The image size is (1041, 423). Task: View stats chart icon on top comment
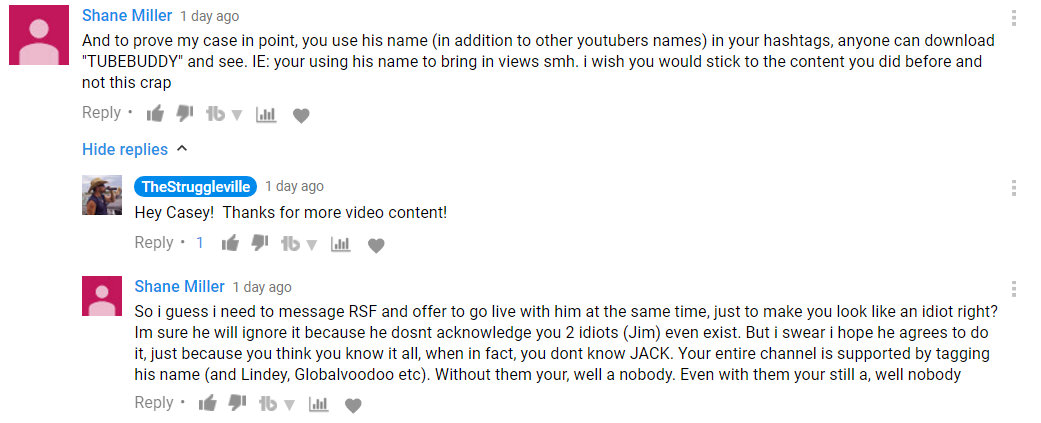[266, 115]
